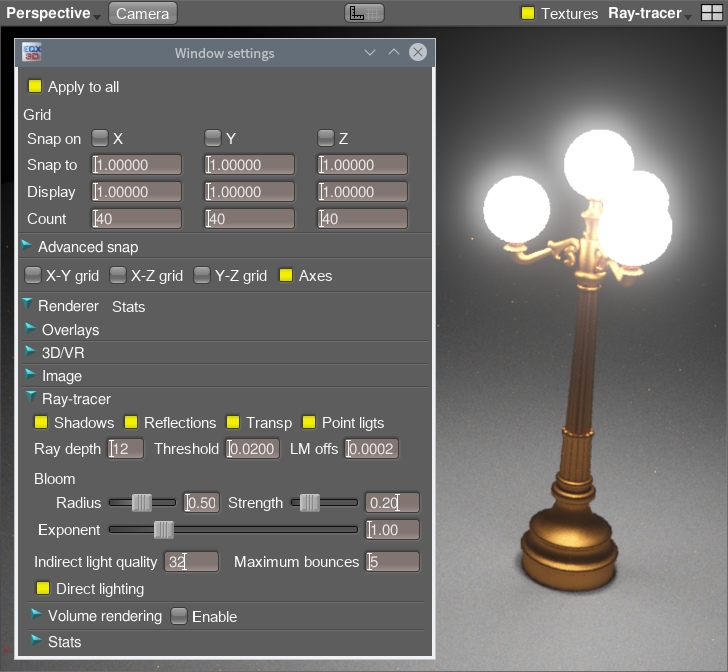Screen dimensions: 728x672
Task: Uncheck Apply to all
Action: (x=35, y=87)
